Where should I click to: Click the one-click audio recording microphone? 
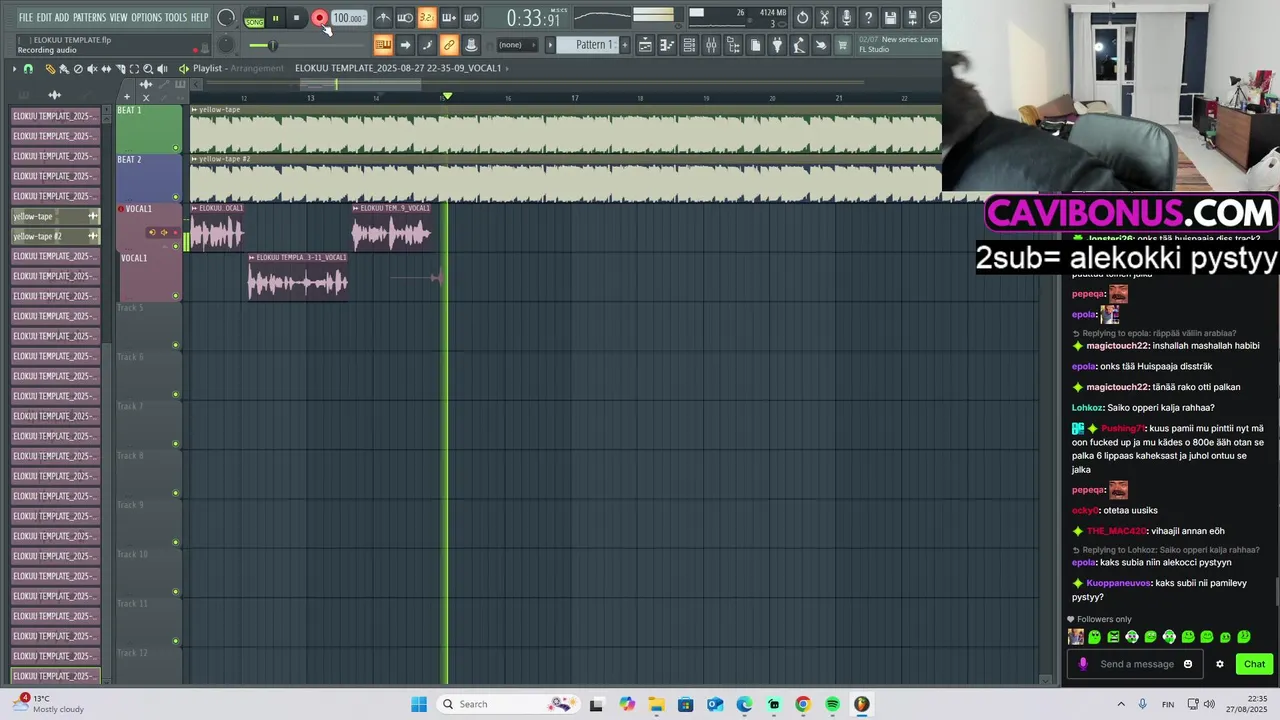846,17
